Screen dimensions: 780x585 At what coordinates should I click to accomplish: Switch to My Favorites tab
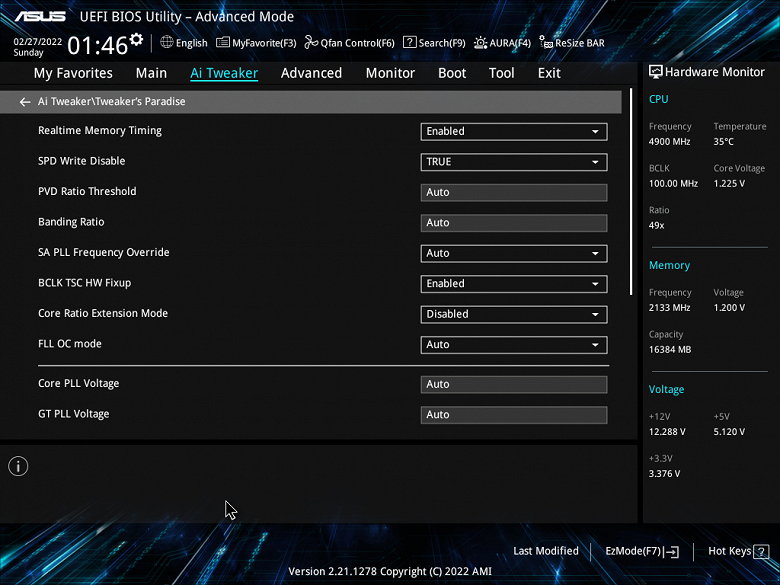coord(73,73)
